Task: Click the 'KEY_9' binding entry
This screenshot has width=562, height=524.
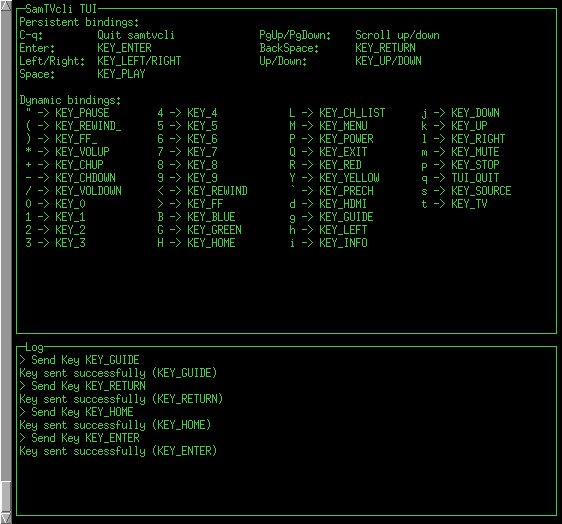Action: pos(202,178)
